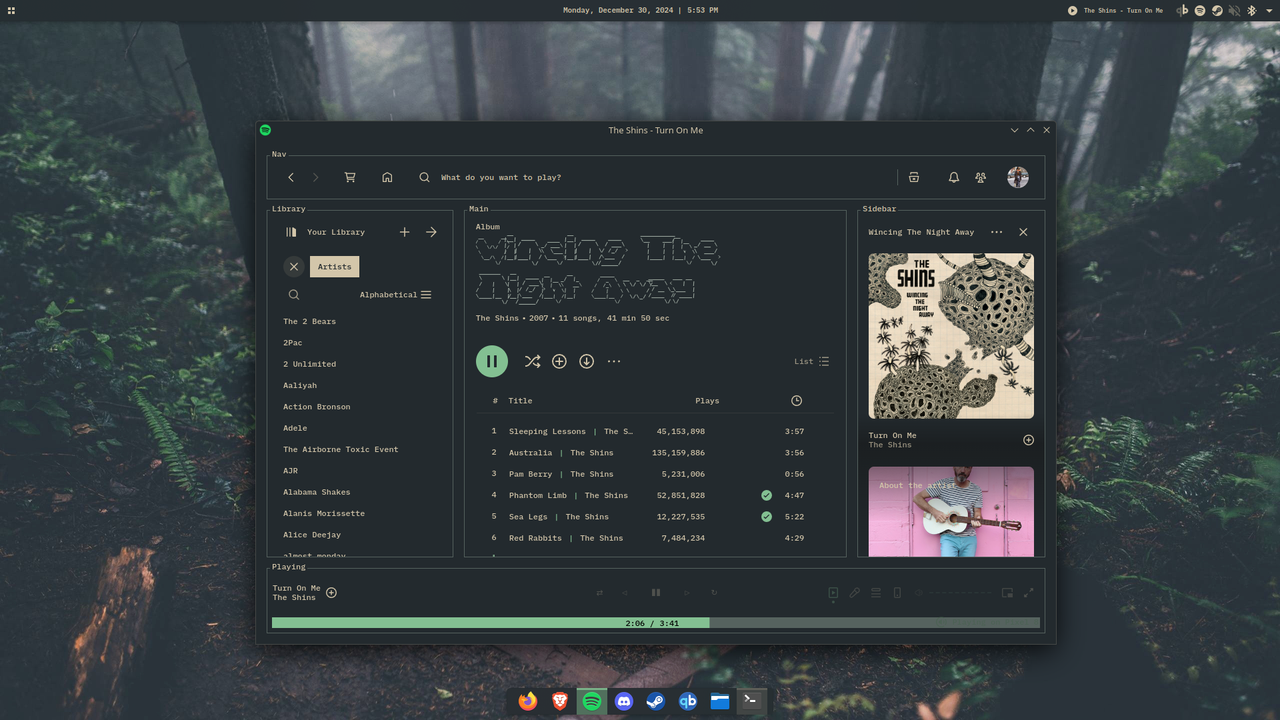Toggle saved checkmark for Sea Legs

766,517
